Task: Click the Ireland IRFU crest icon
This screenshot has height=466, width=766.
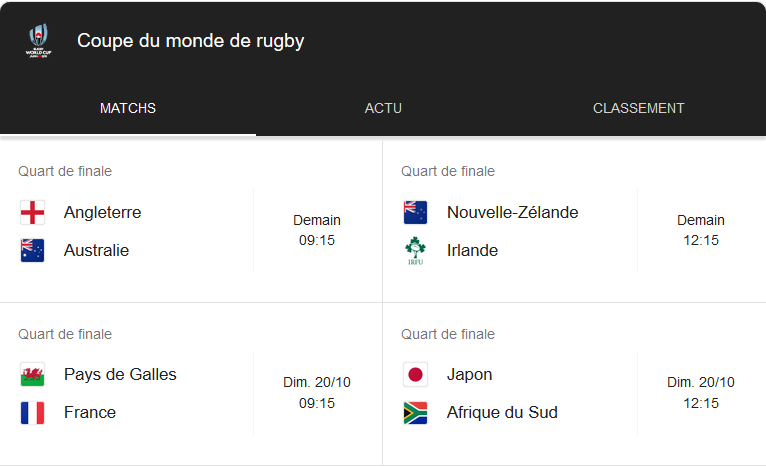Action: [415, 251]
